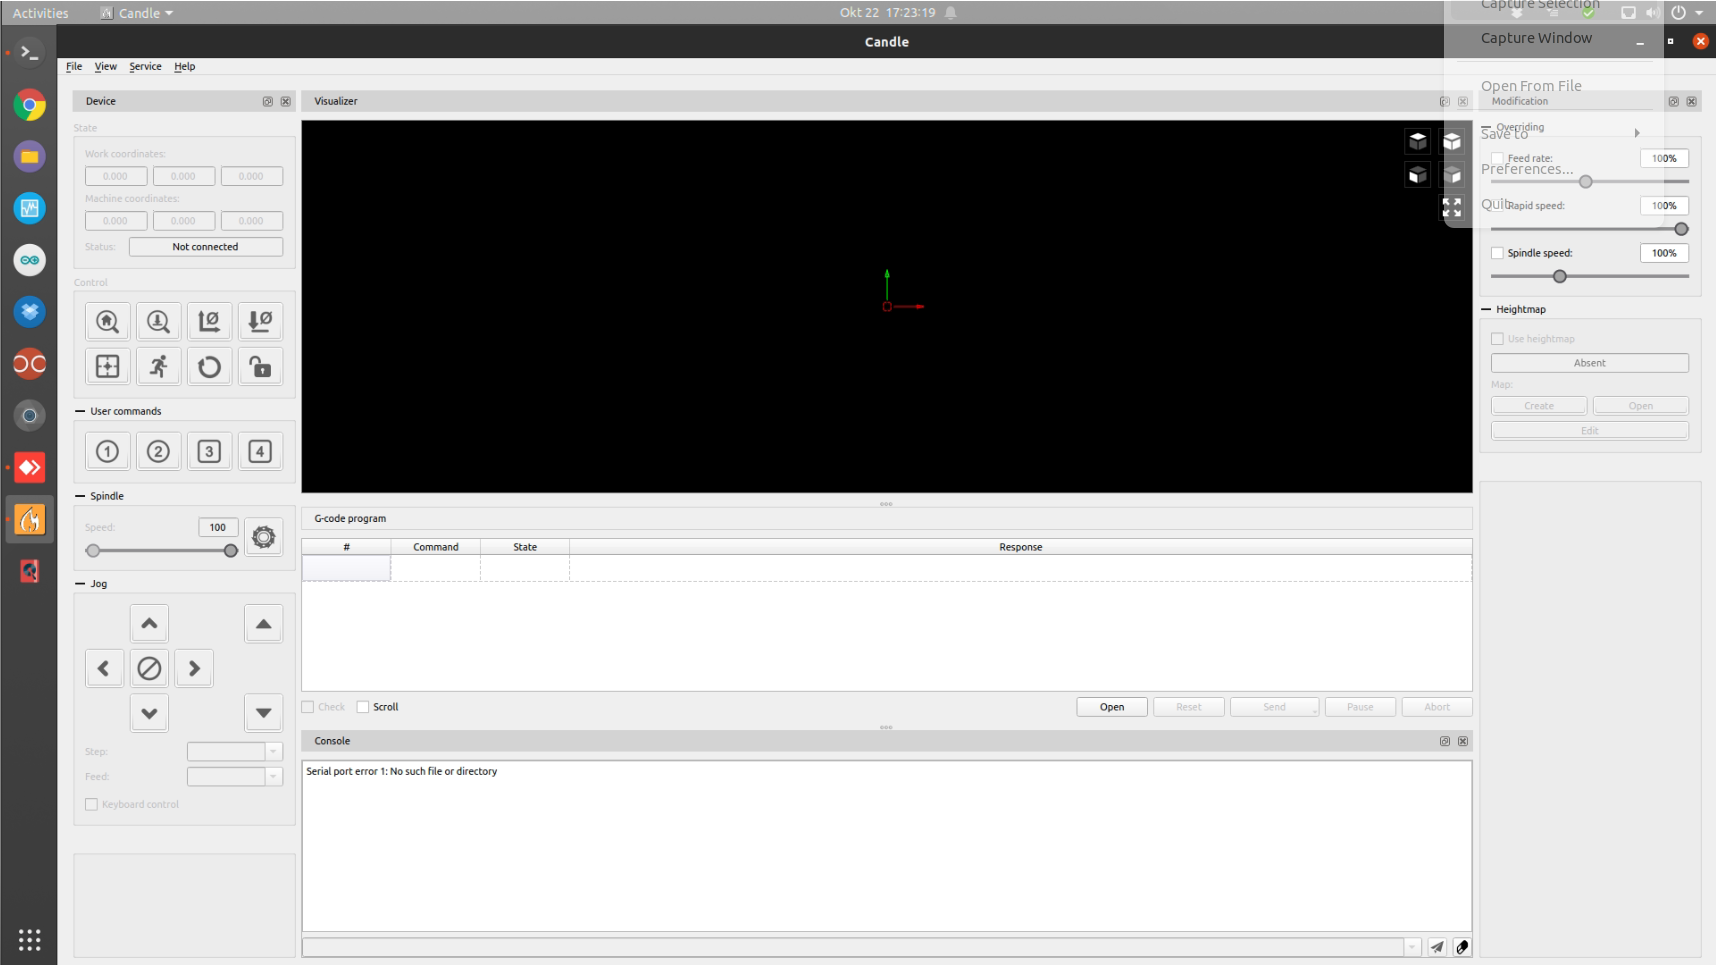Open Google Chrome from the dock
Viewport: 1716px width, 965px height.
[x=29, y=104]
